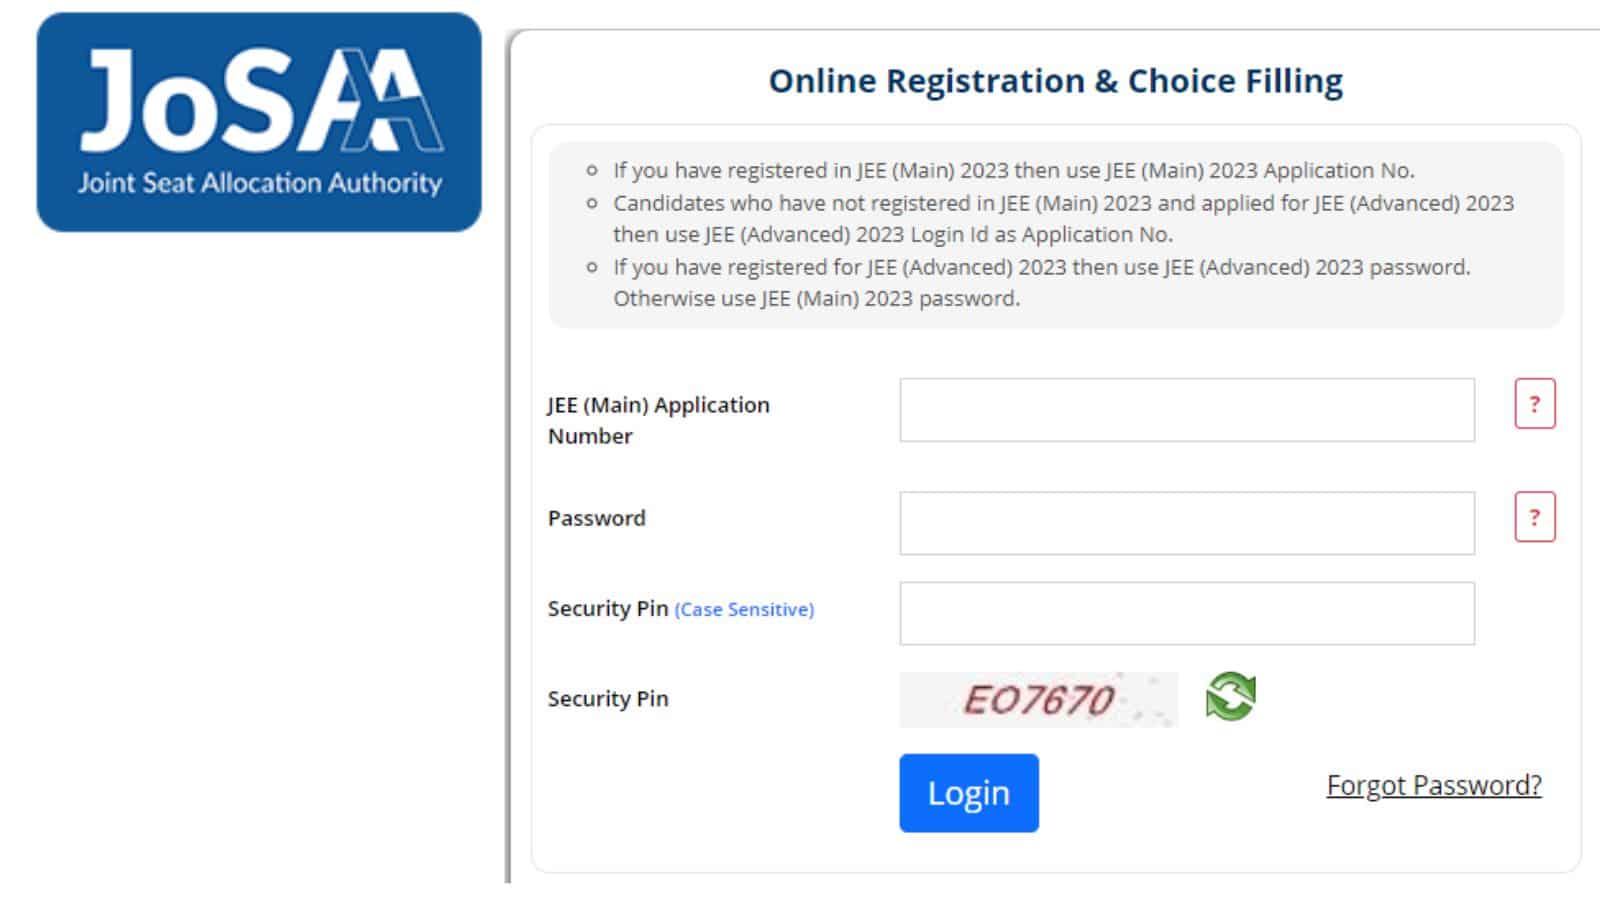
Task: Focus the JEE (Main) Application Number field
Action: (1187, 410)
